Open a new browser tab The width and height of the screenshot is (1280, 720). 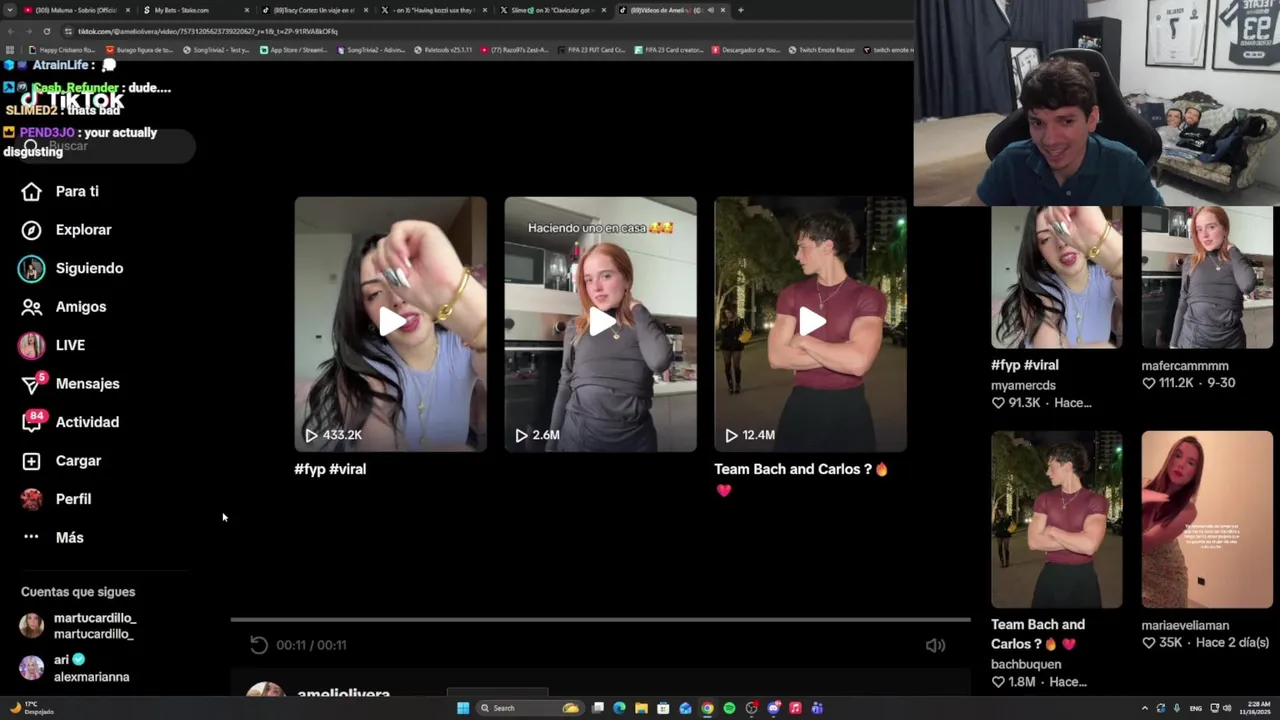[740, 10]
